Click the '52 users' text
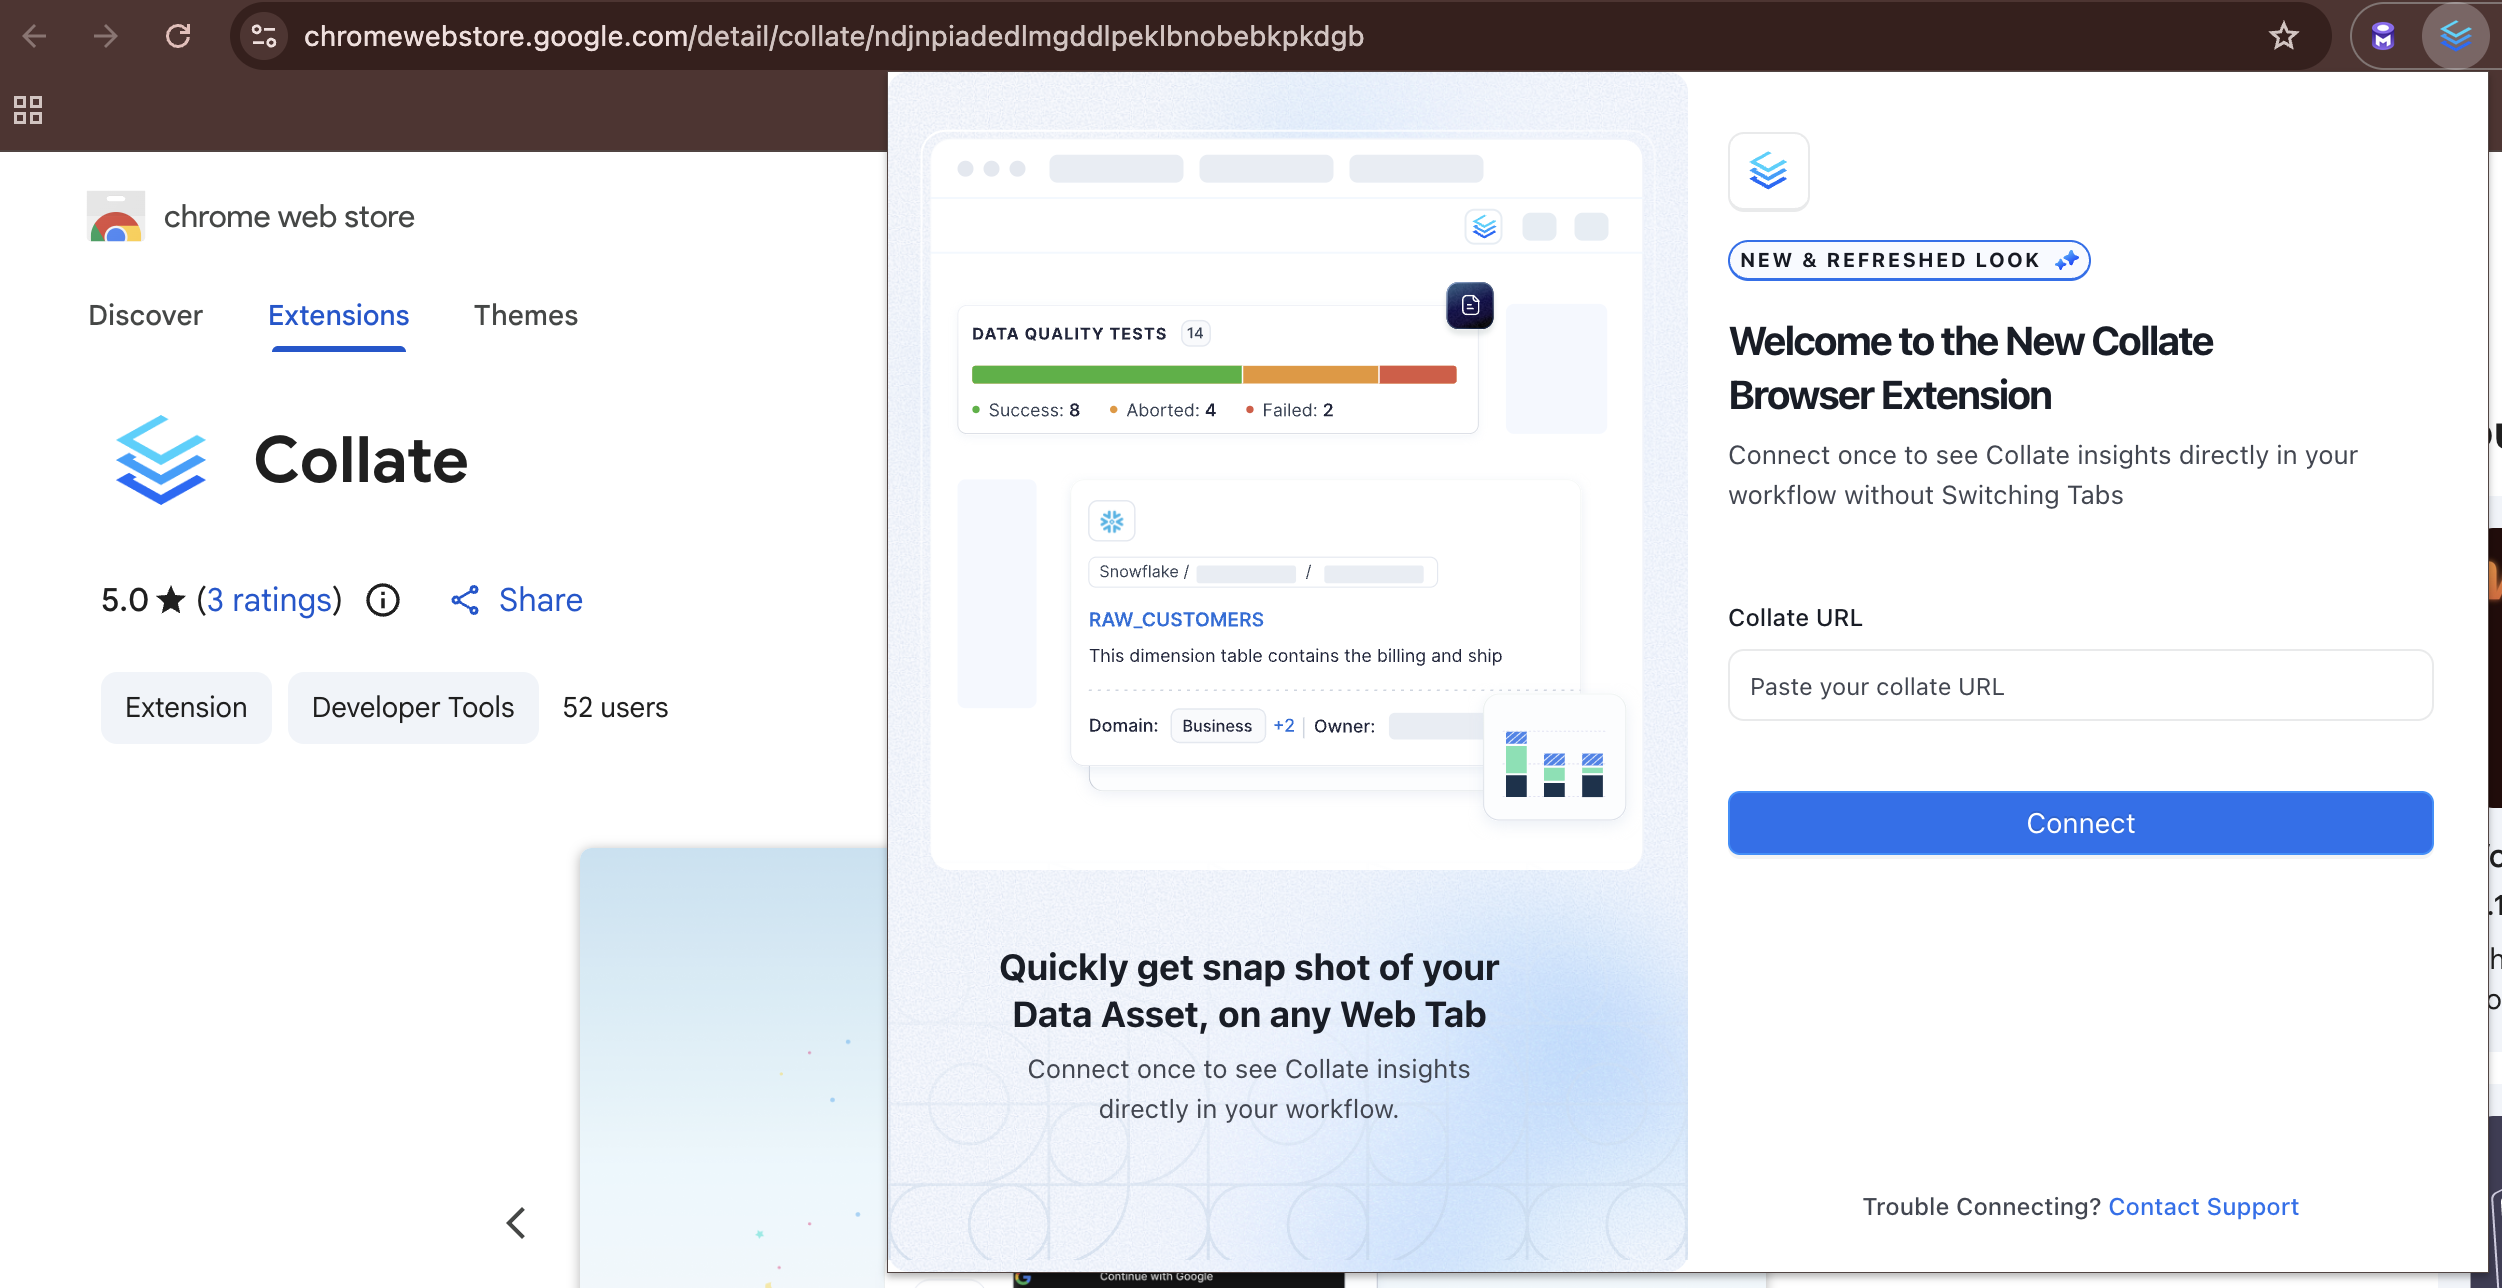Screen dimensions: 2502x1288 tap(615, 708)
